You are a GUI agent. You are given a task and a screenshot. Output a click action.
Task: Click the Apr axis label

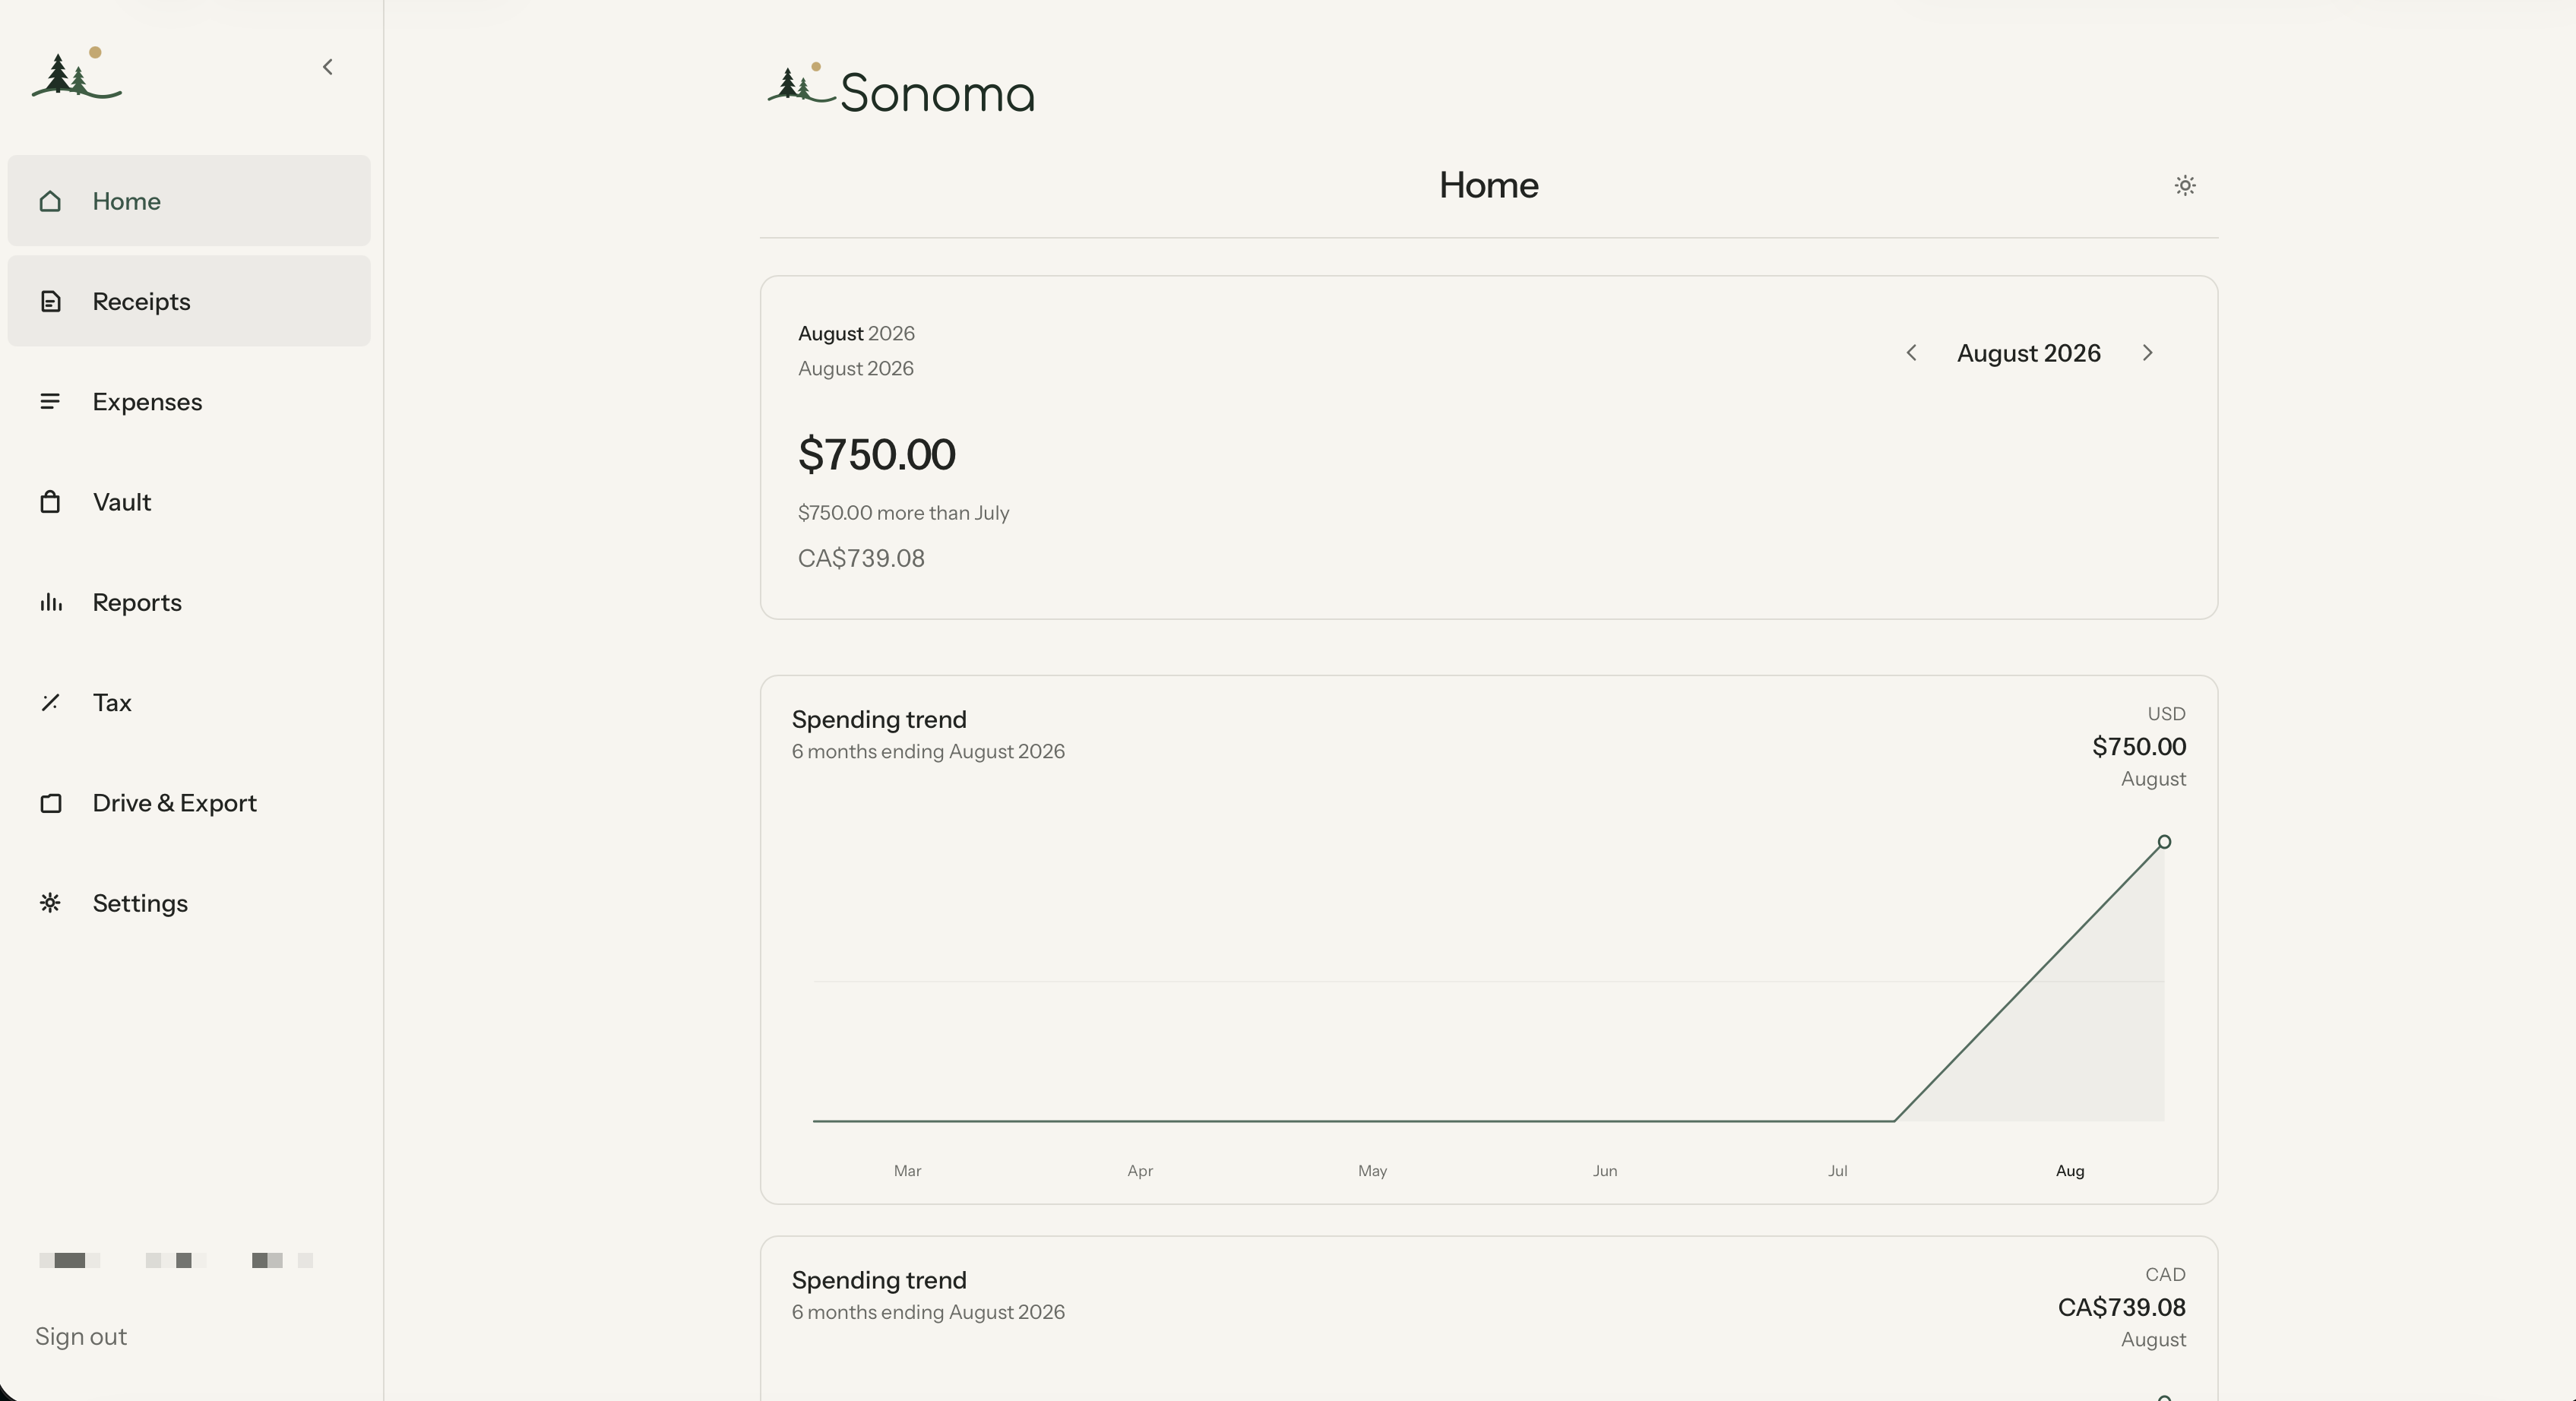[1140, 1171]
